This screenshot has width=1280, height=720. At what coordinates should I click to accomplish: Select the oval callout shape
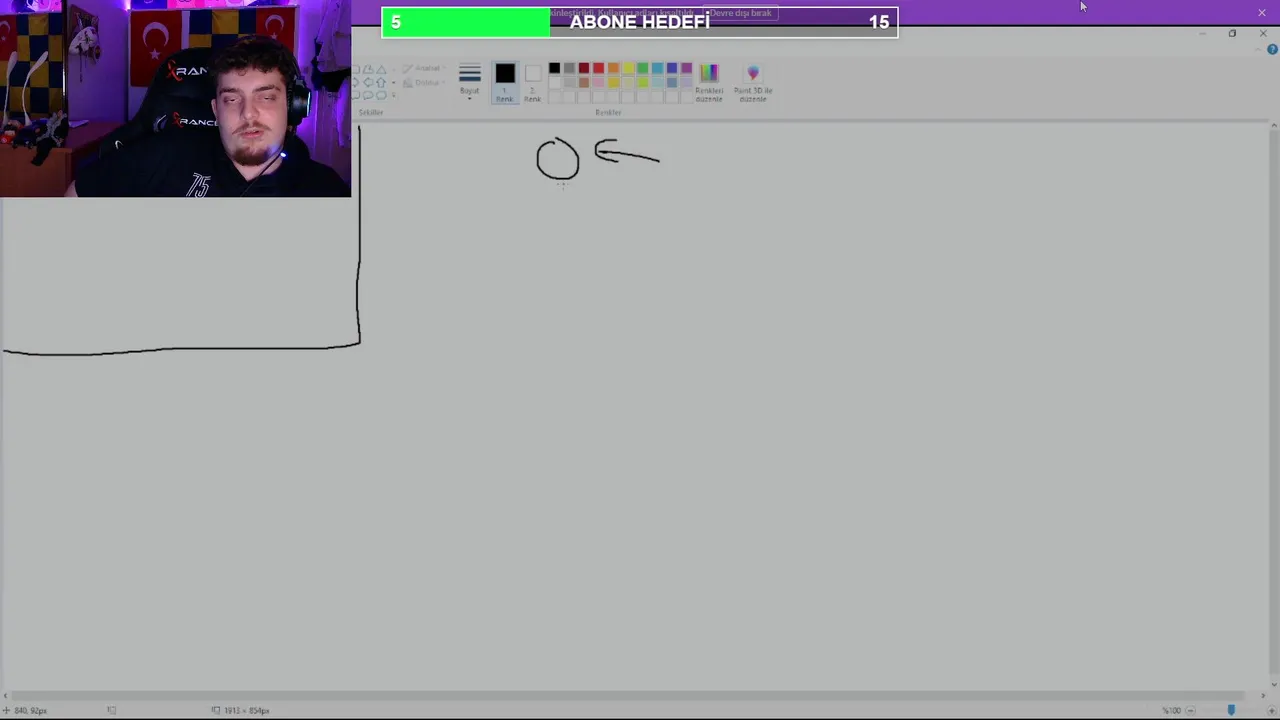(x=368, y=95)
